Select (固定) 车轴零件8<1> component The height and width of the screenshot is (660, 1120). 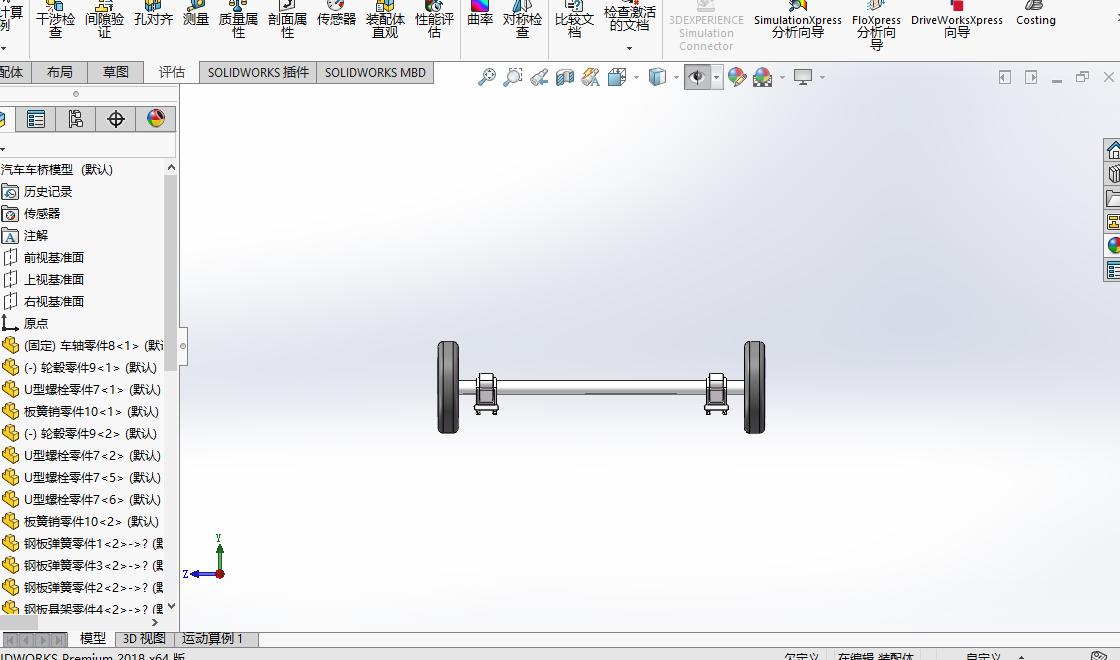(93, 346)
